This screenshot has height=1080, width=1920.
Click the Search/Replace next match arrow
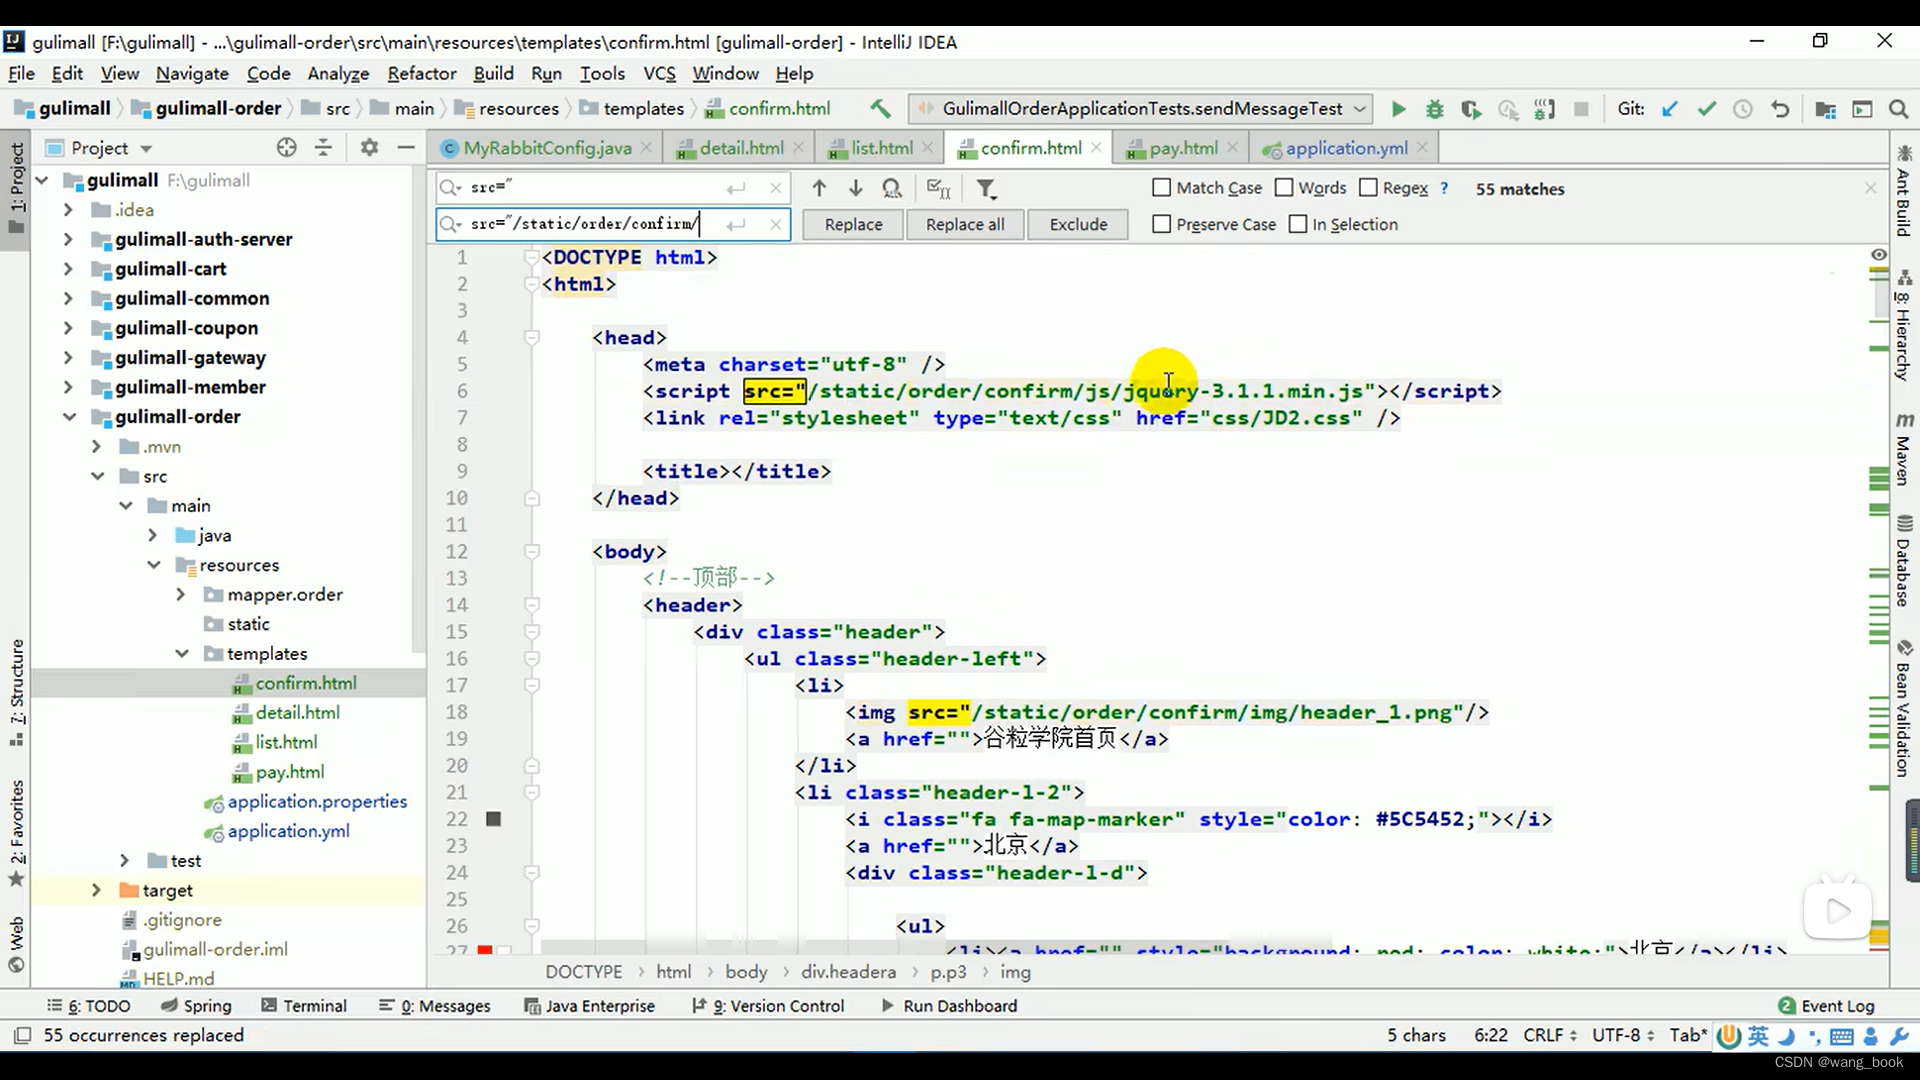[x=855, y=187]
